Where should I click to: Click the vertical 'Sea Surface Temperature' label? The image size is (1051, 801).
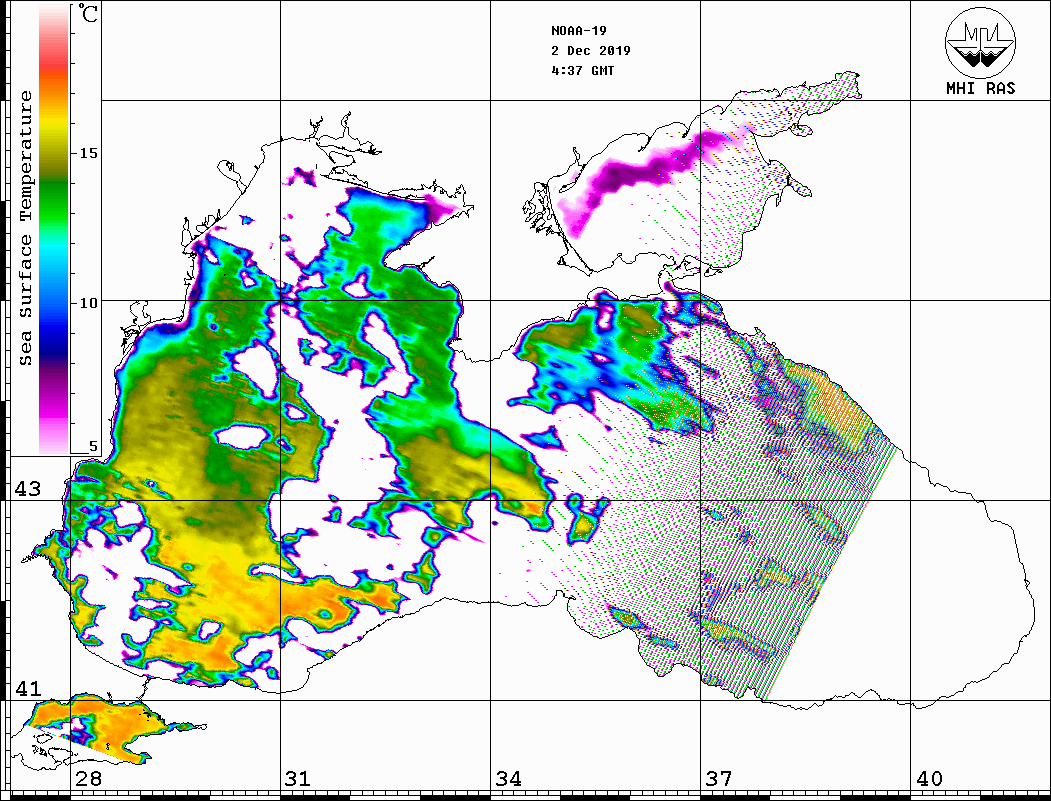[25, 228]
